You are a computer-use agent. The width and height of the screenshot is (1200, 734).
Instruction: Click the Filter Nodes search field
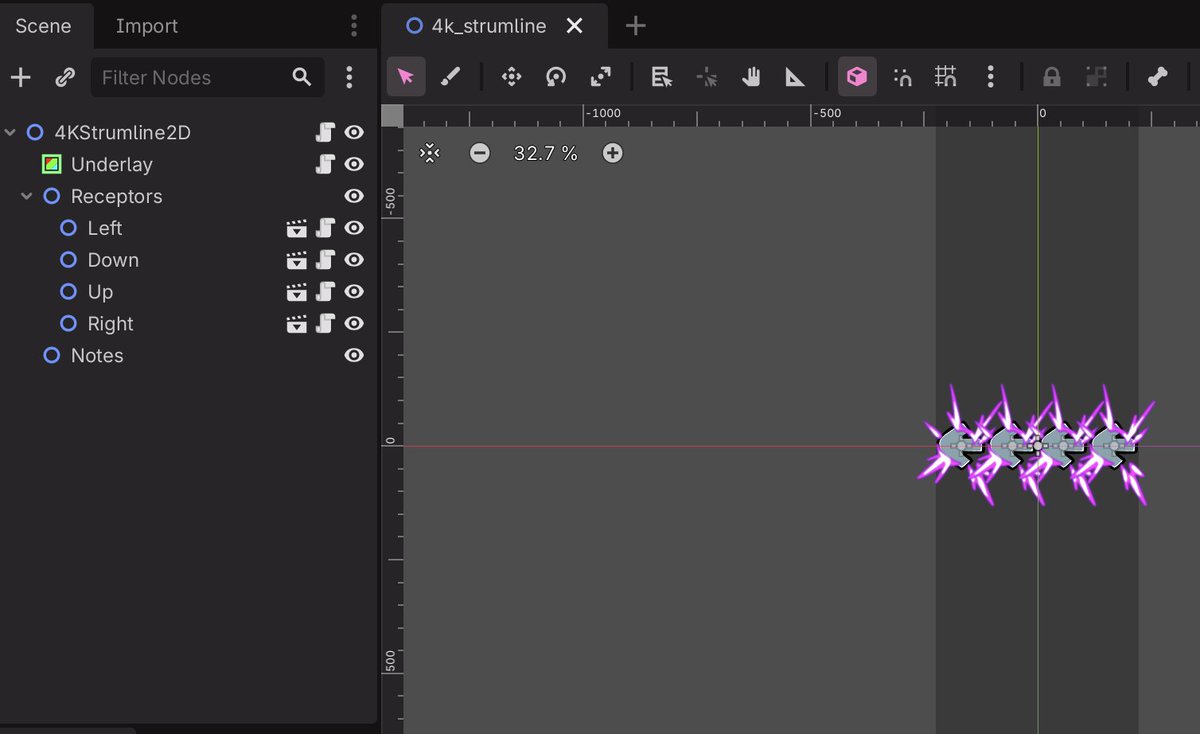coord(207,77)
